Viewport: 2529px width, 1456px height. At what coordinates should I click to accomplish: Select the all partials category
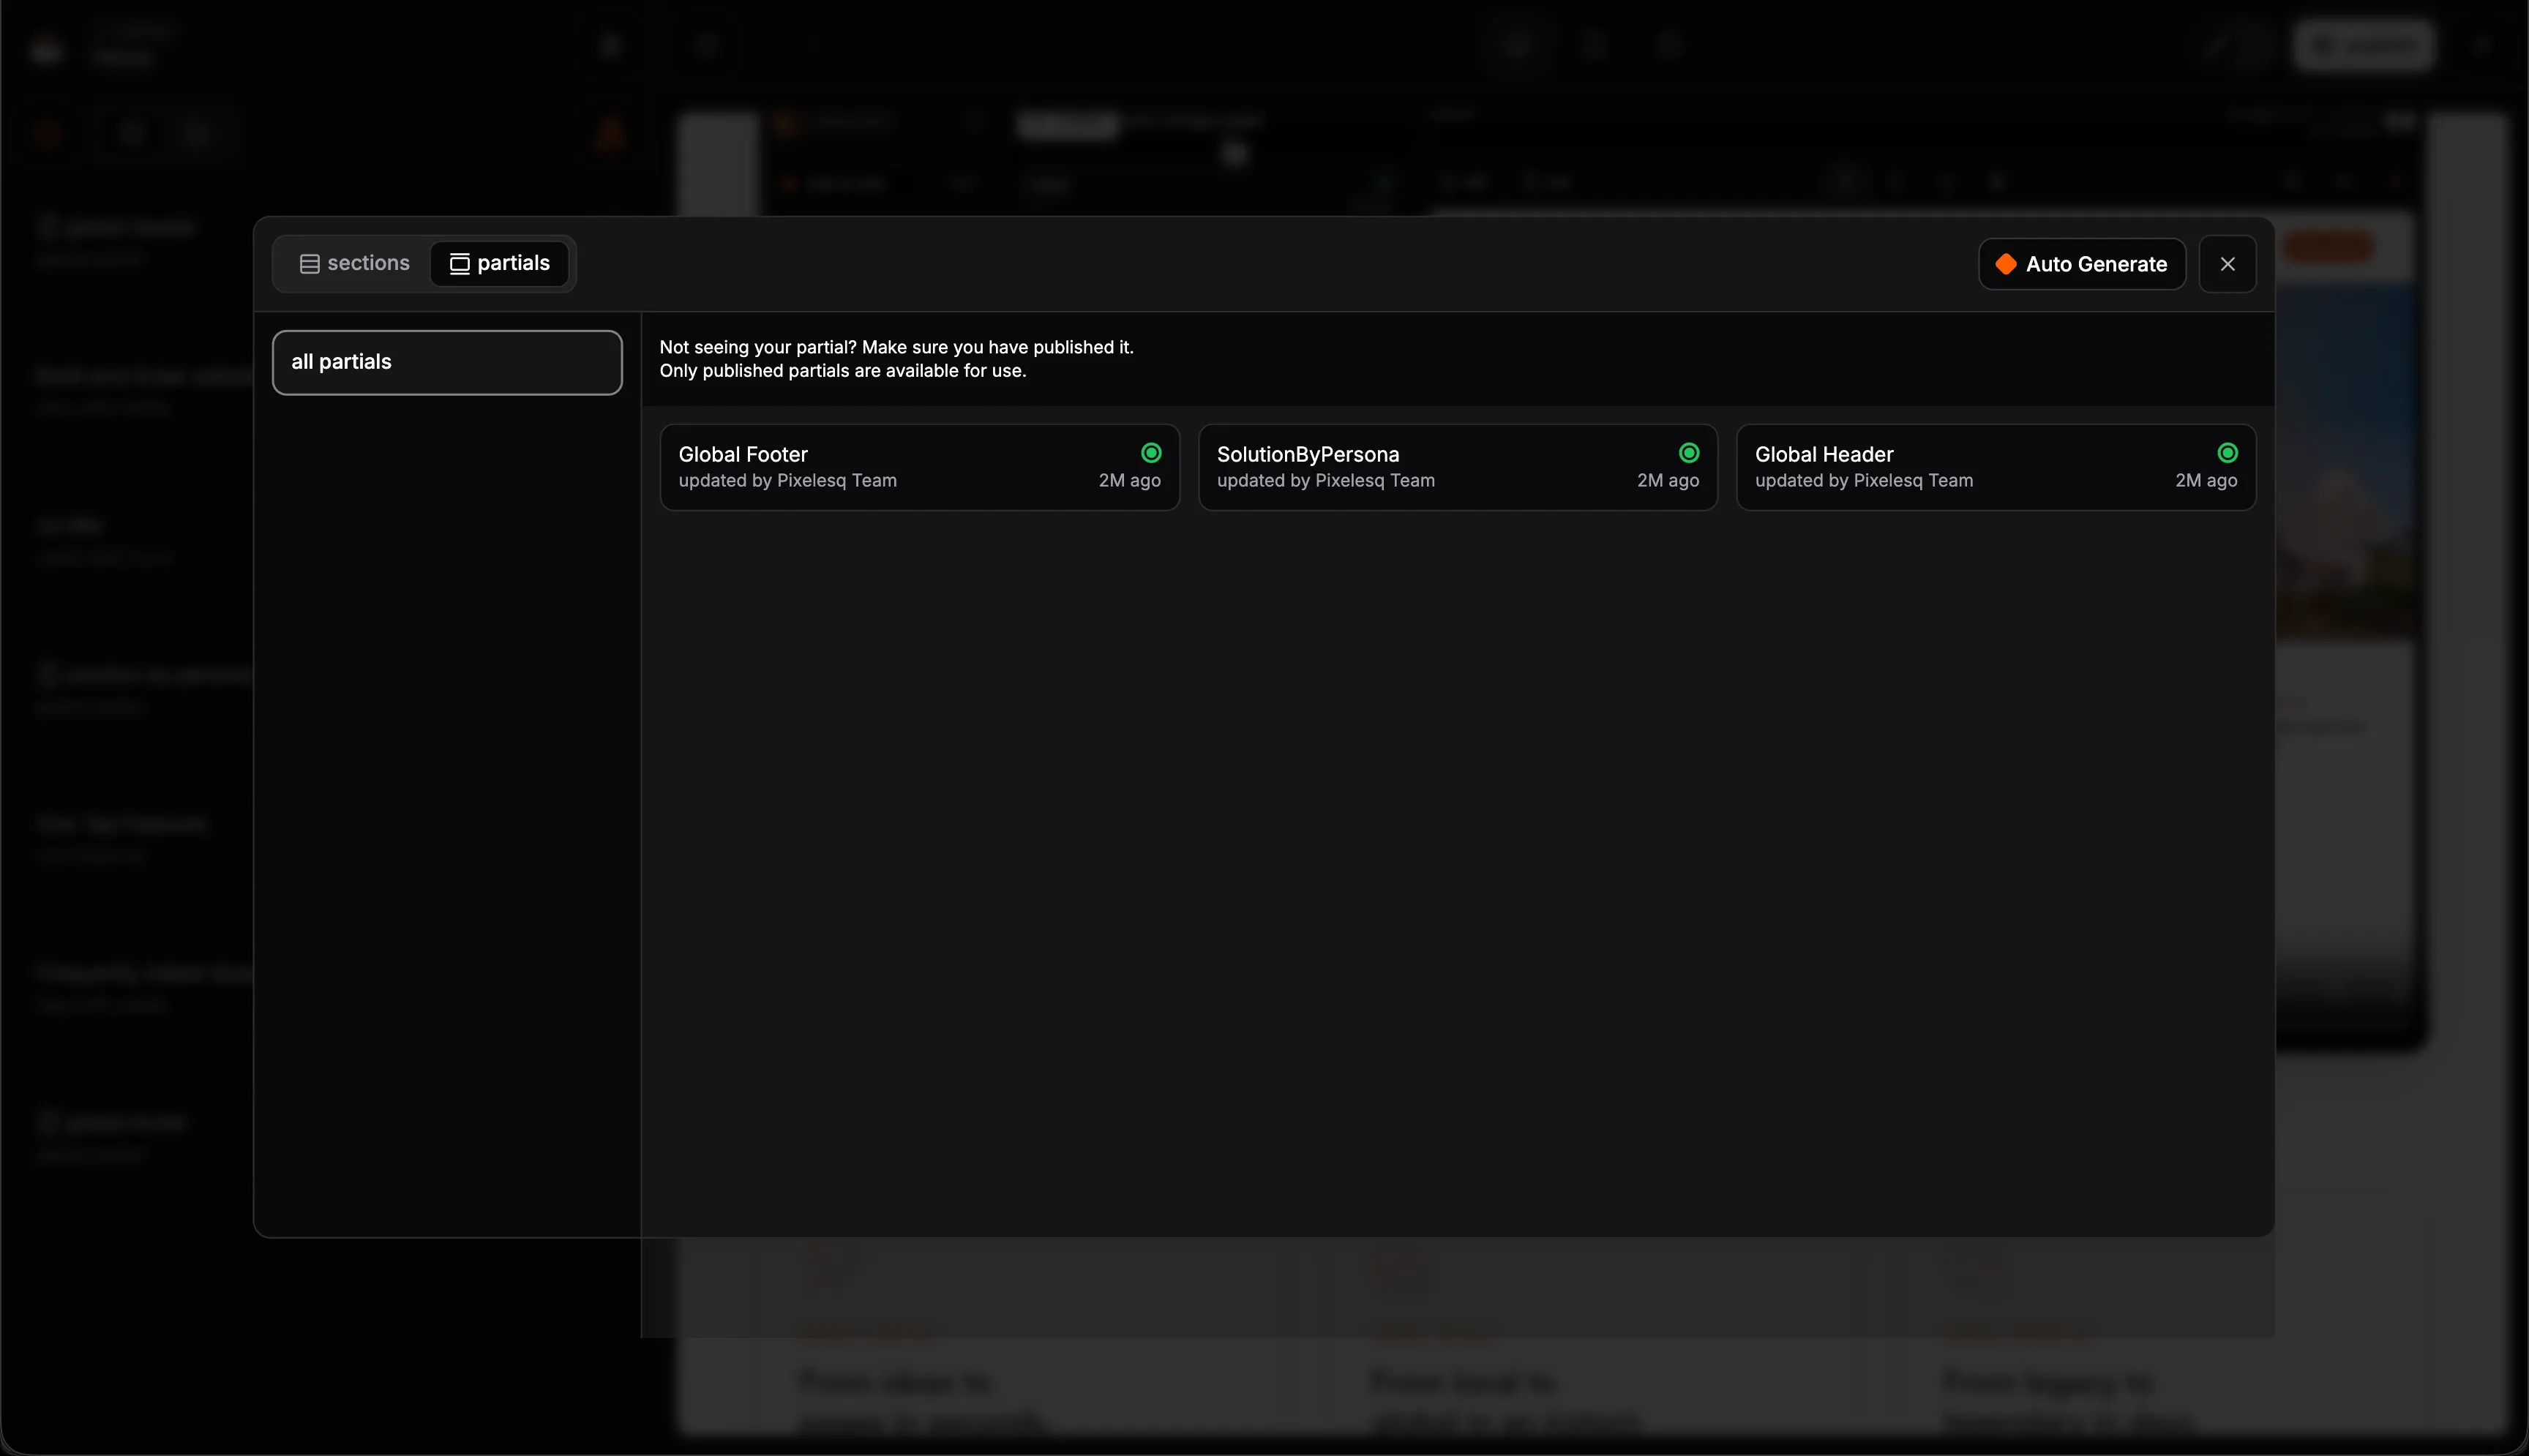(x=447, y=362)
